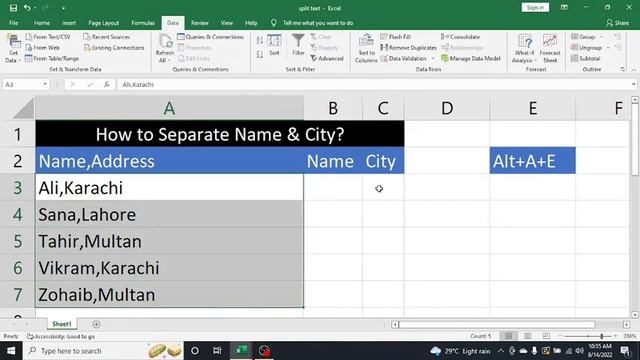Open Manage Data Model
Image resolution: width=640 pixels, height=360 pixels.
[x=471, y=58]
